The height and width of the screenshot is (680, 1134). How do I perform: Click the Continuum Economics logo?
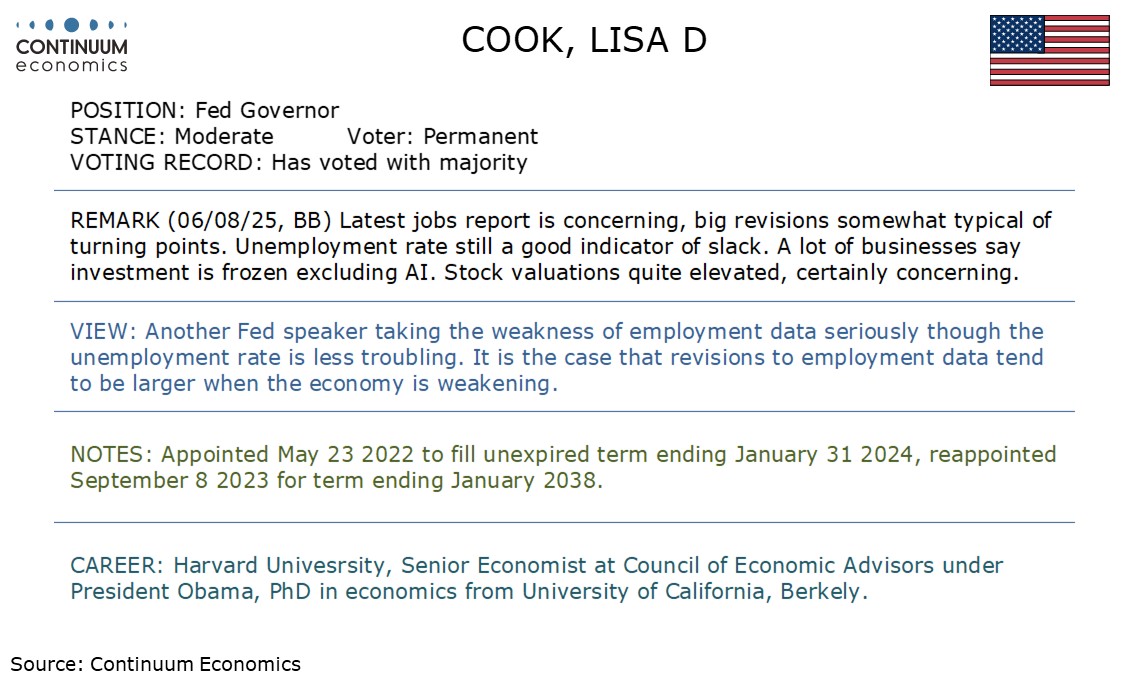click(x=72, y=46)
